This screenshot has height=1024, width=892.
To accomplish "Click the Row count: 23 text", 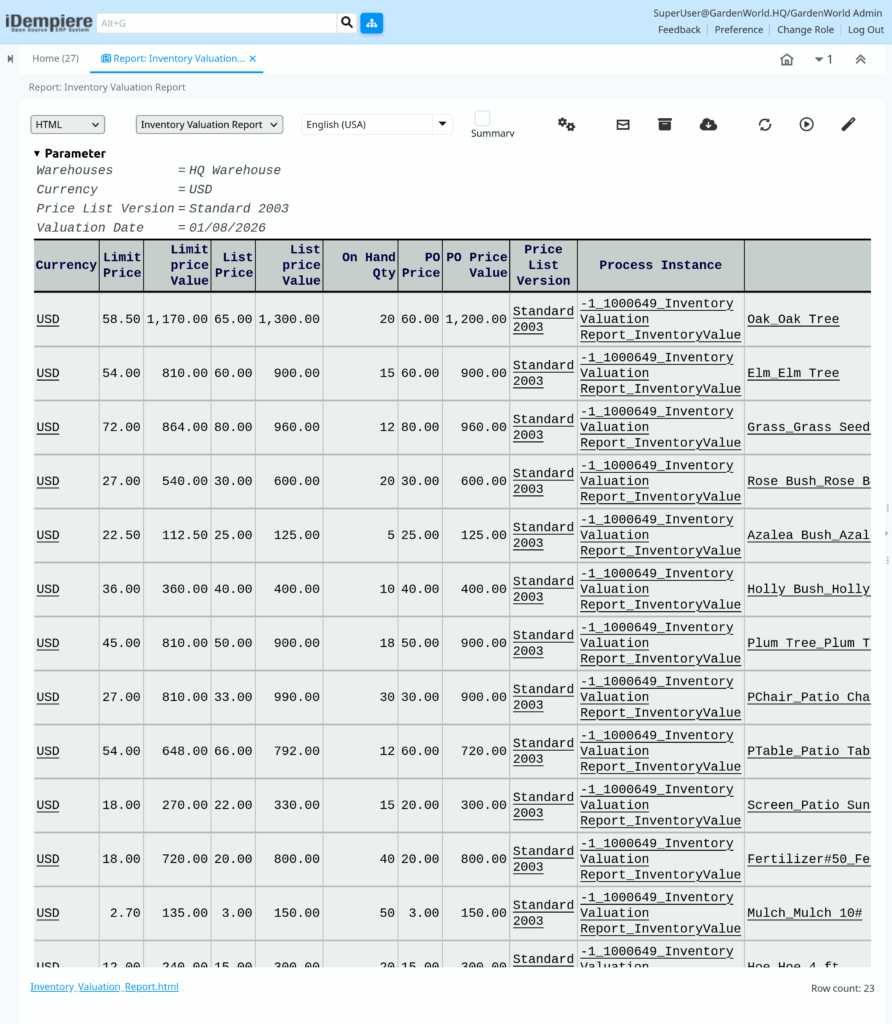I will 842,988.
